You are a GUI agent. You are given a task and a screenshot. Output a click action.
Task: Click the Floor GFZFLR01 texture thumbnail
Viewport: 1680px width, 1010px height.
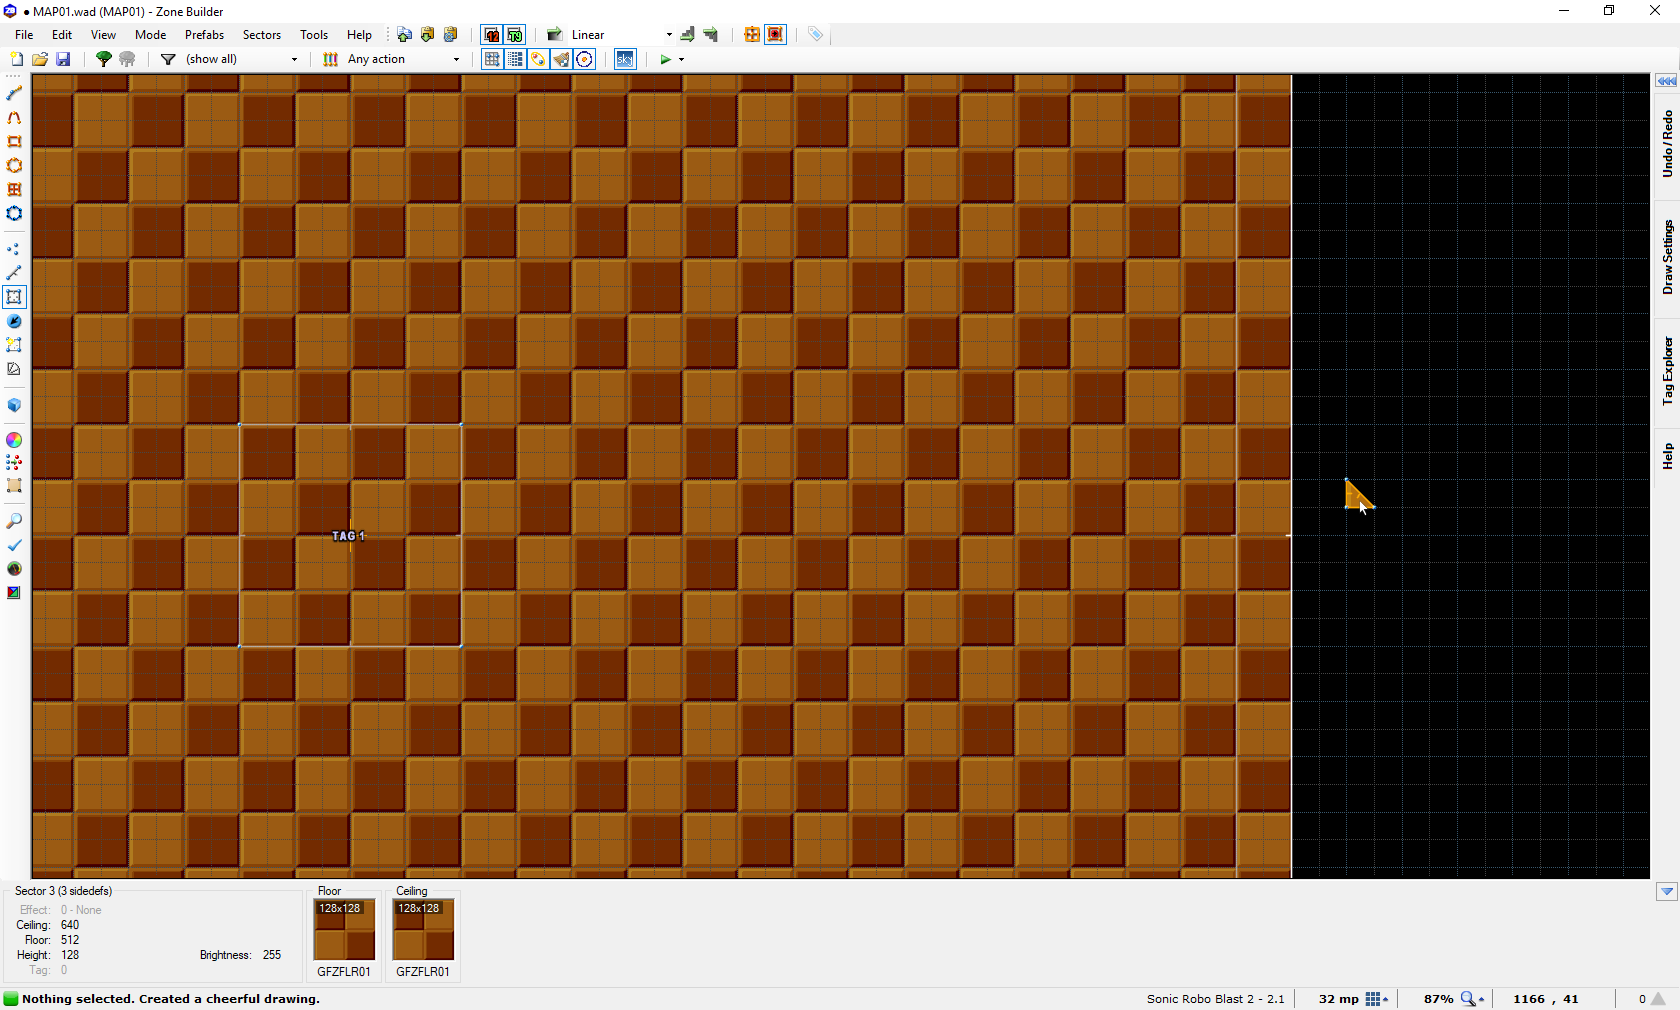pos(345,930)
